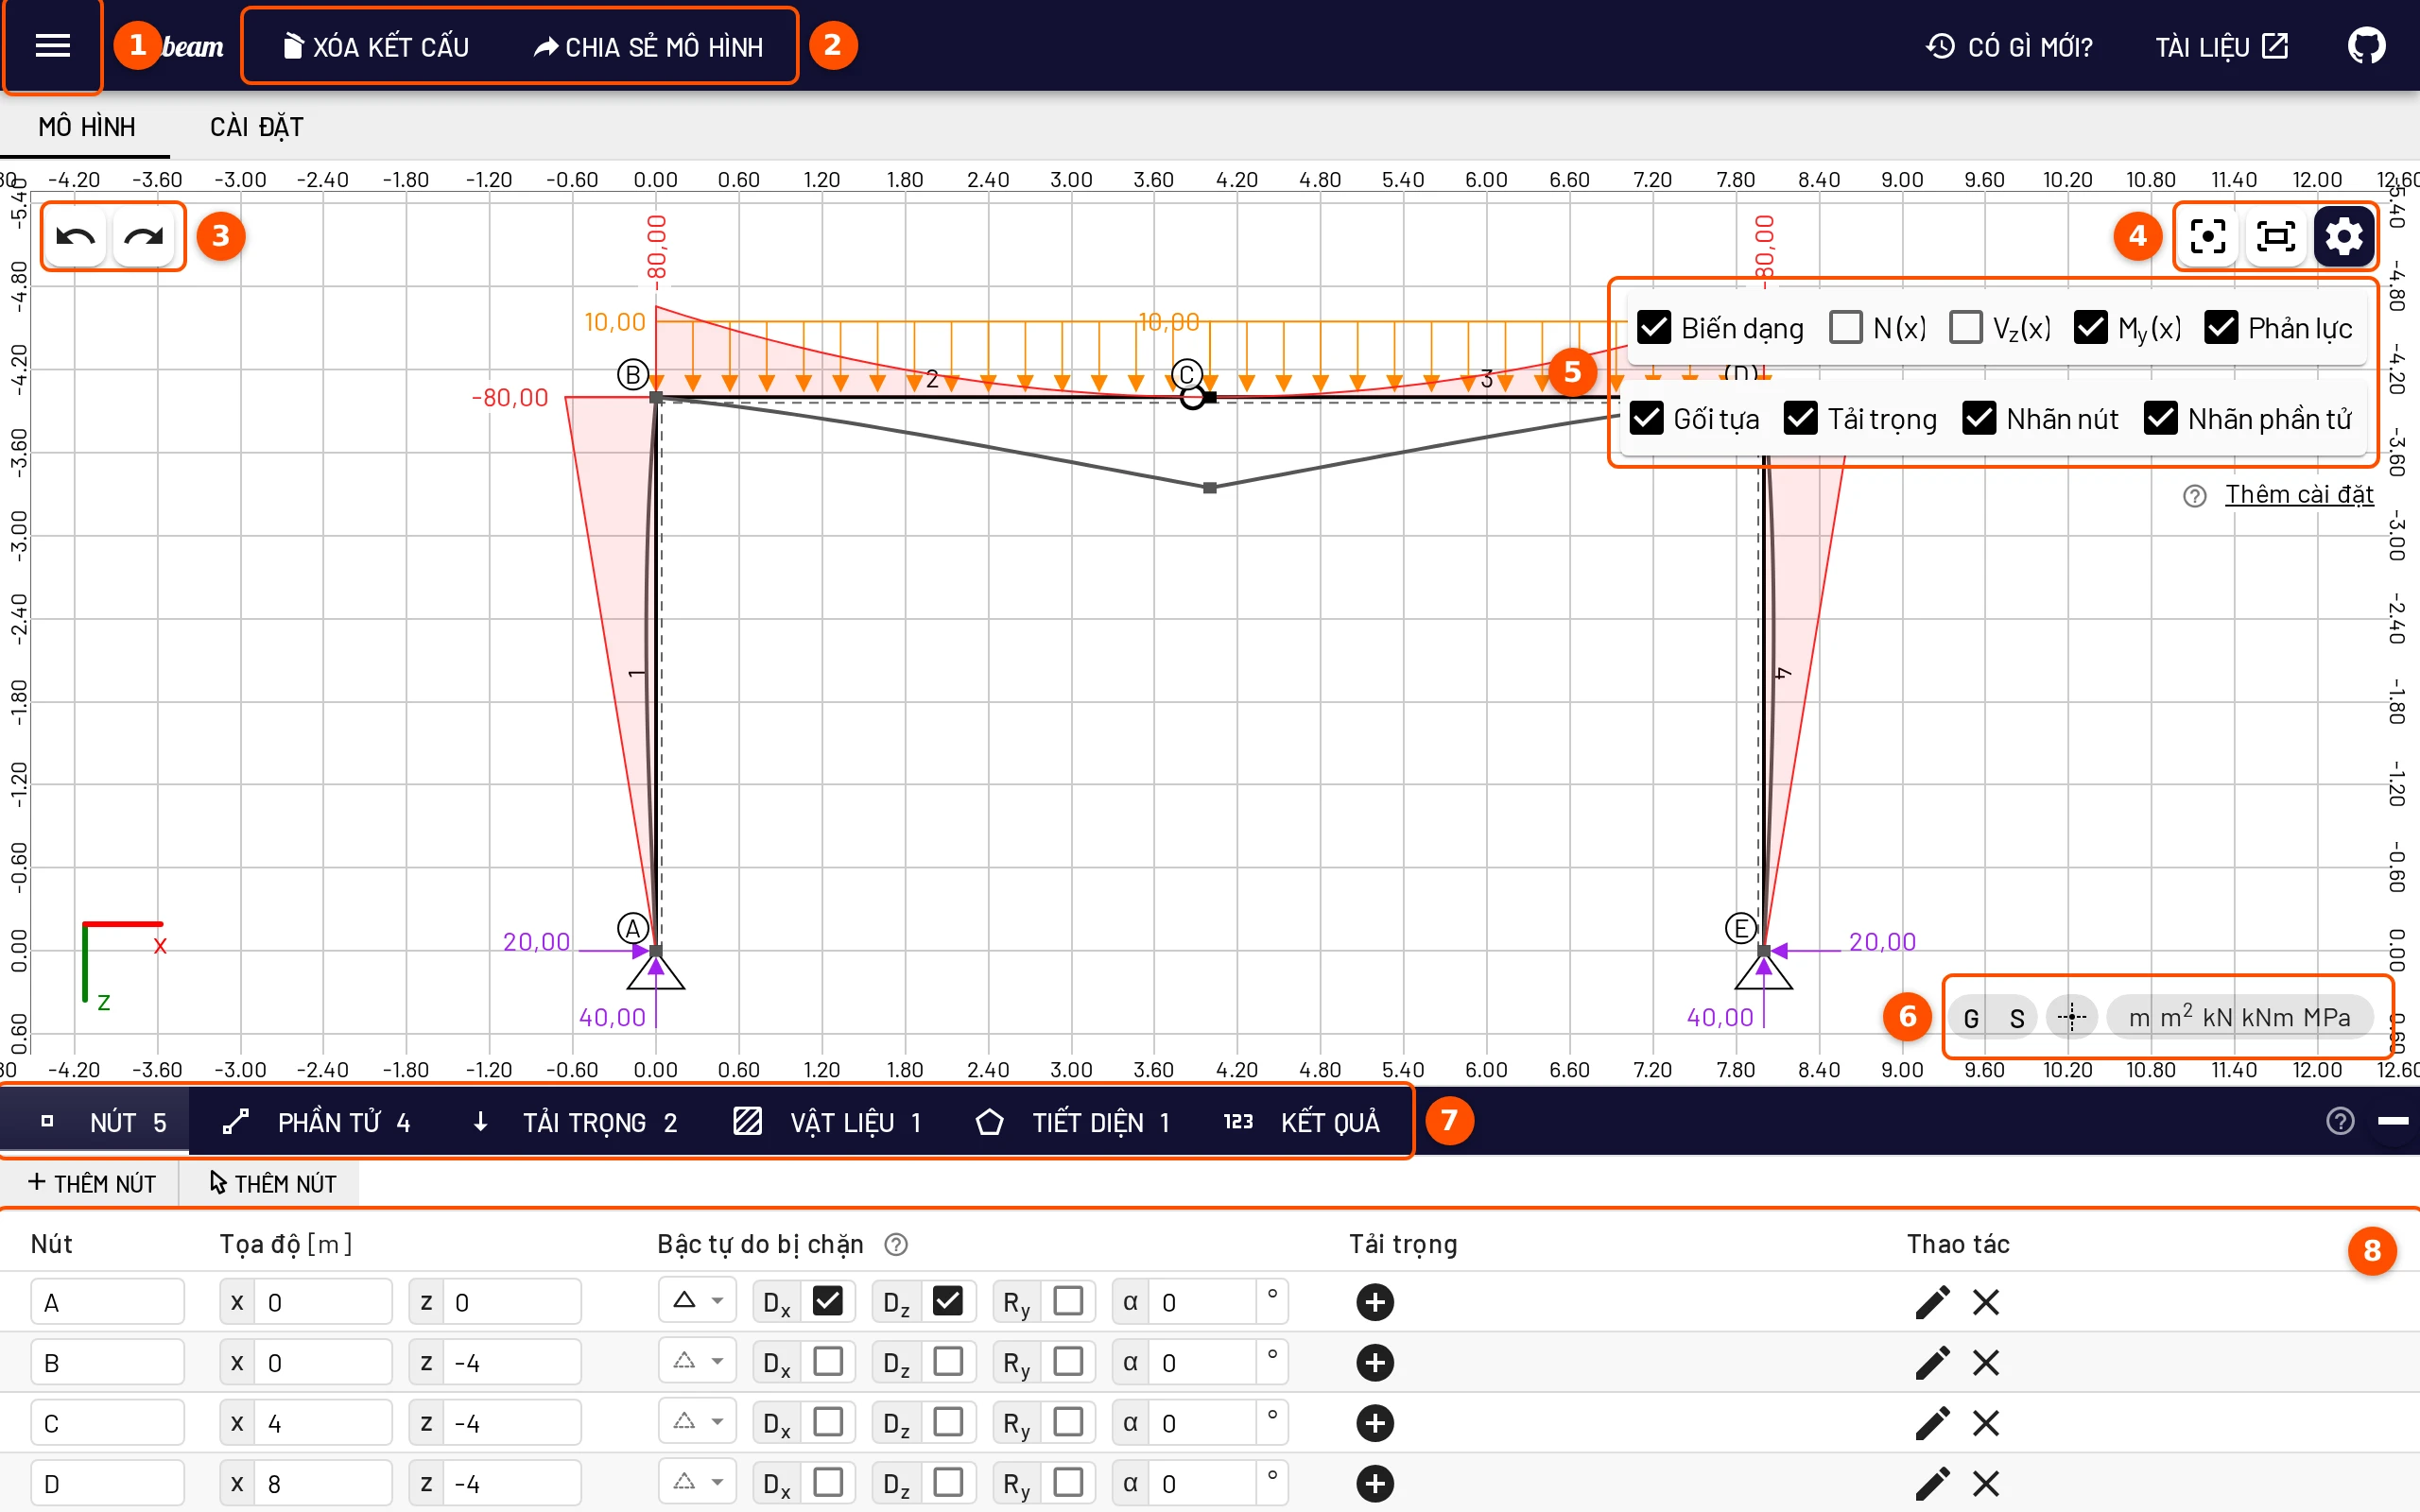Open the view settings gear

[x=2344, y=237]
